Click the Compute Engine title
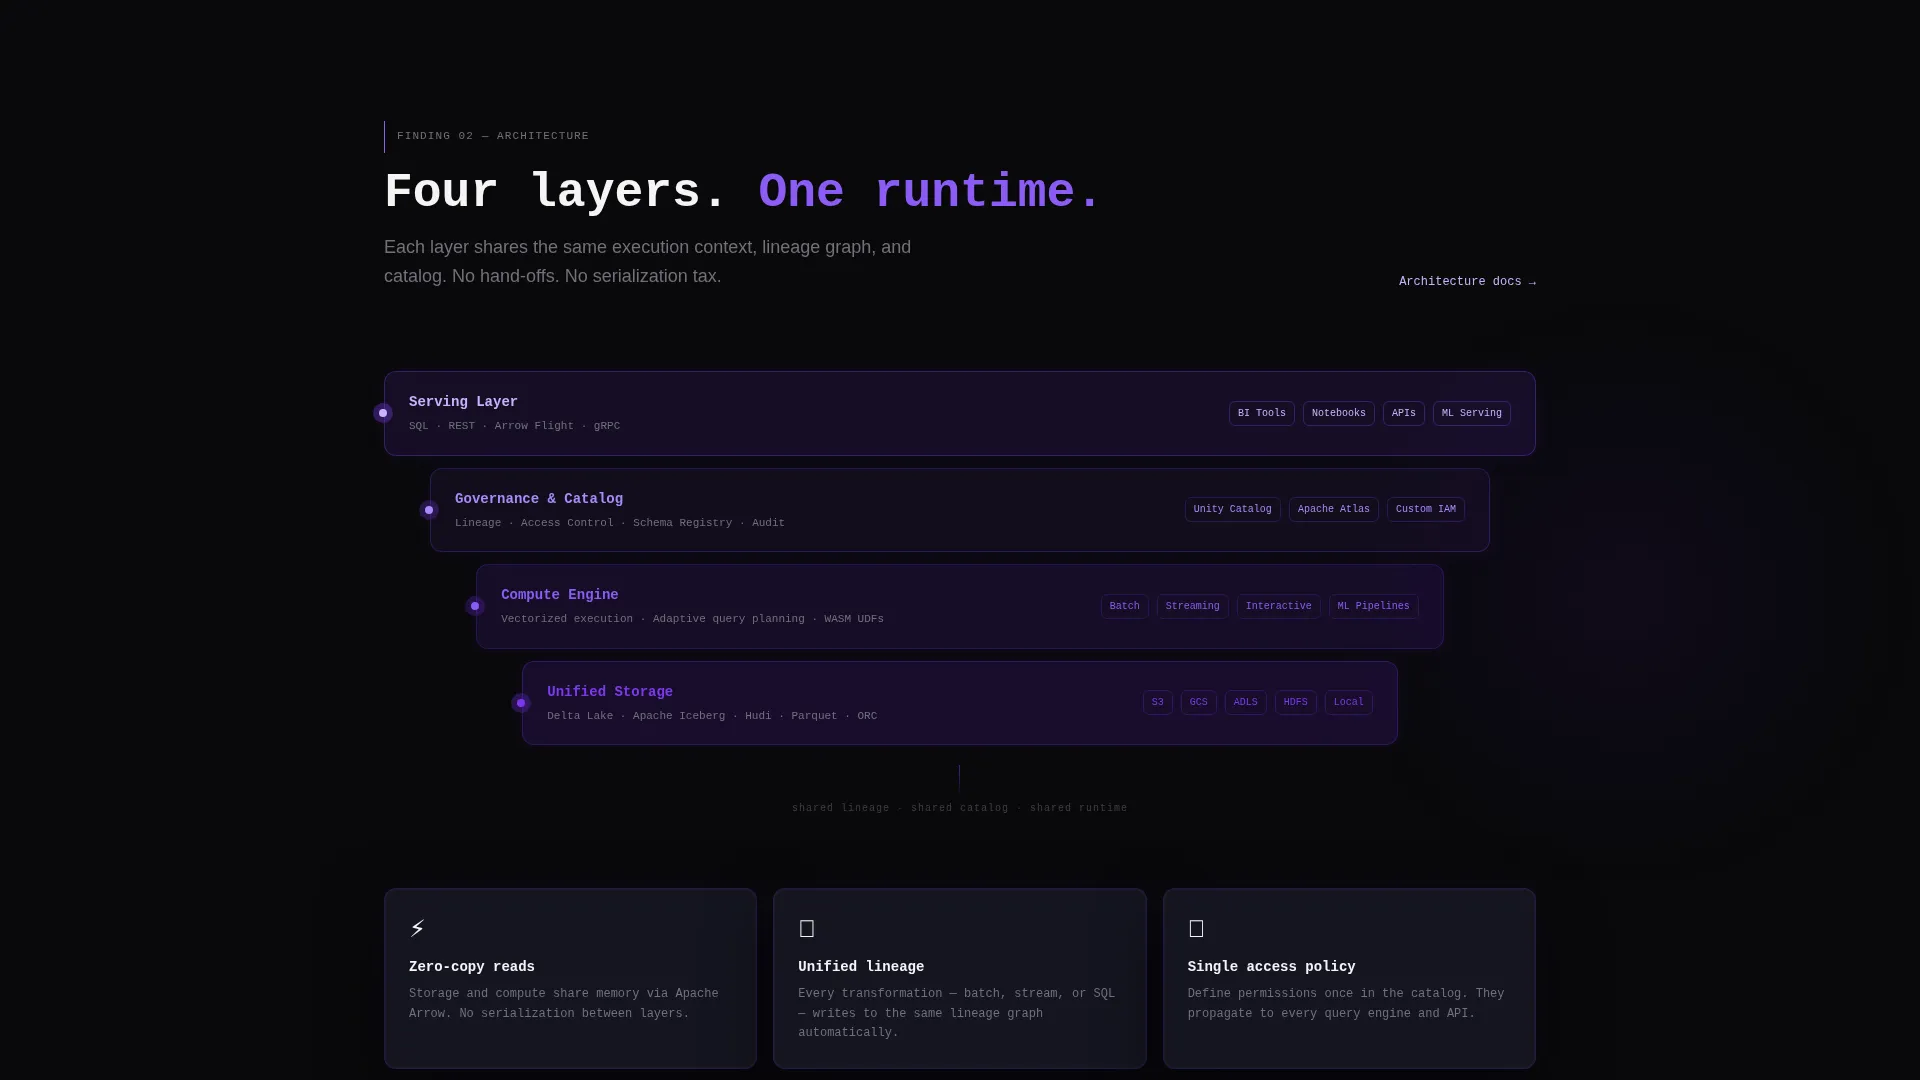Image resolution: width=1920 pixels, height=1080 pixels. [x=559, y=595]
